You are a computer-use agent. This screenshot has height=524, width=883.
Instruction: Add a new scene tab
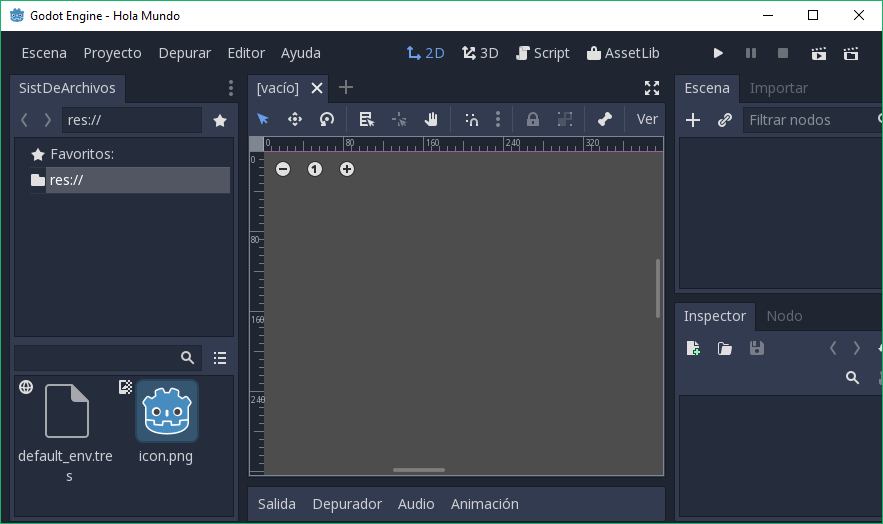(x=346, y=87)
